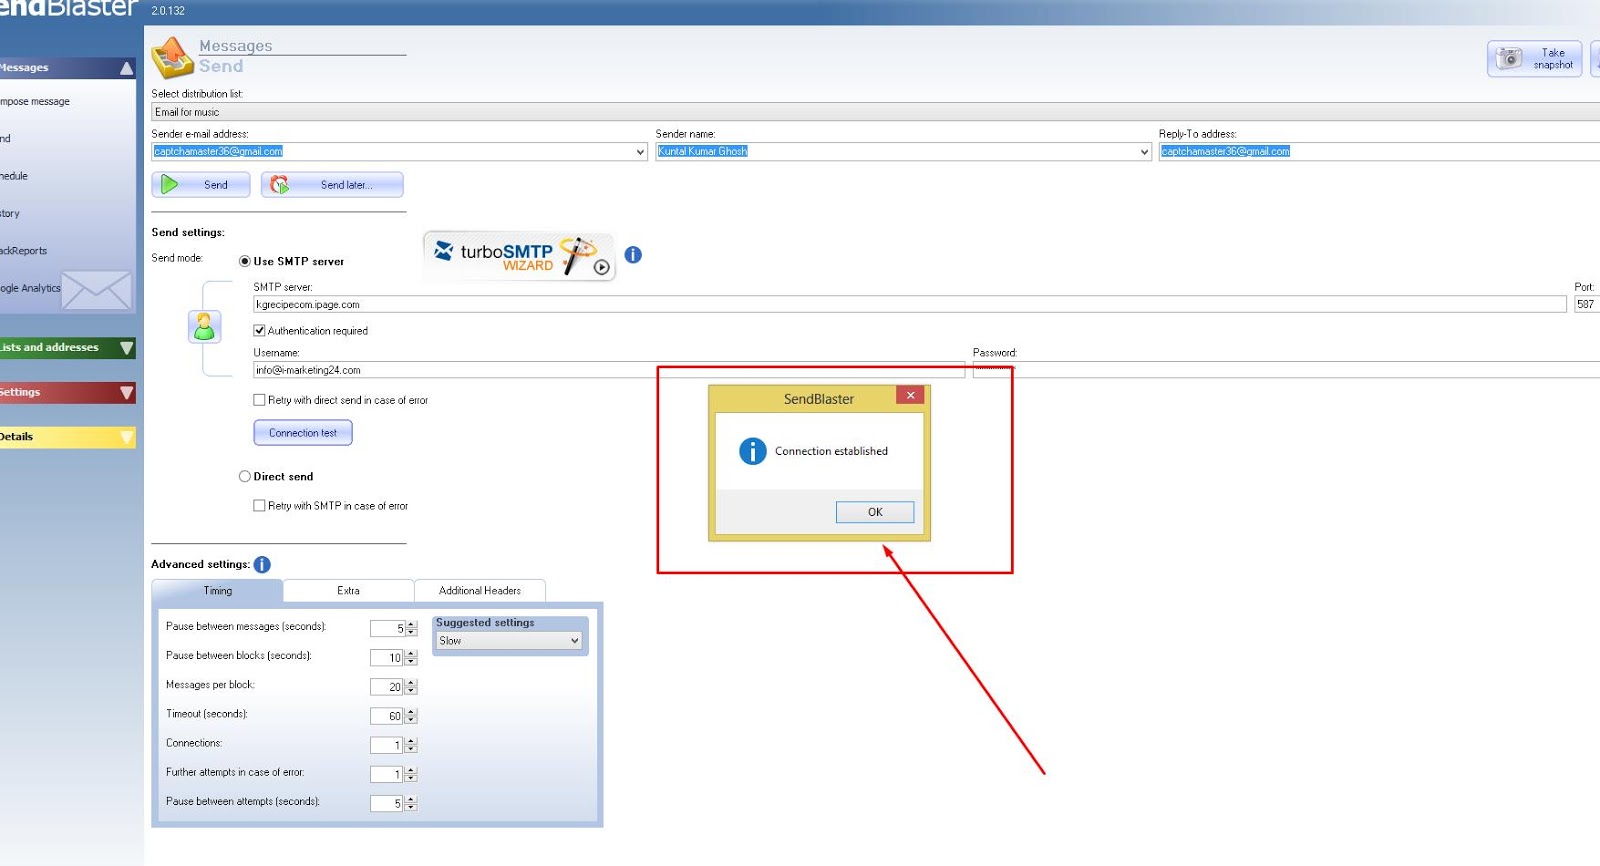1600x866 pixels.
Task: Click Messages per block value field
Action: pos(387,687)
